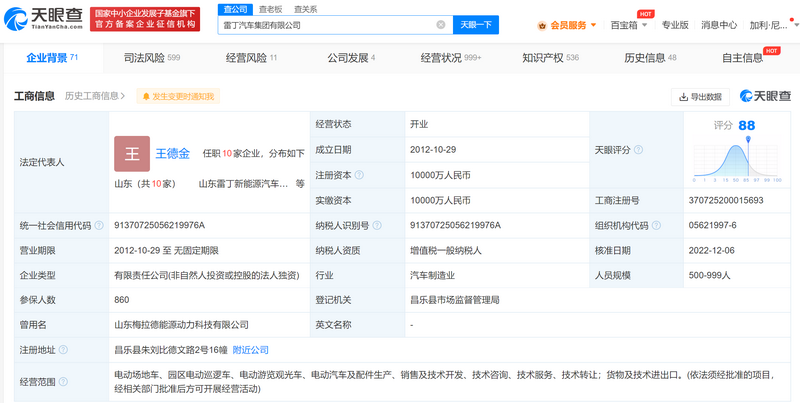Open the 企业背景 tab
The image size is (800, 403).
[52, 58]
